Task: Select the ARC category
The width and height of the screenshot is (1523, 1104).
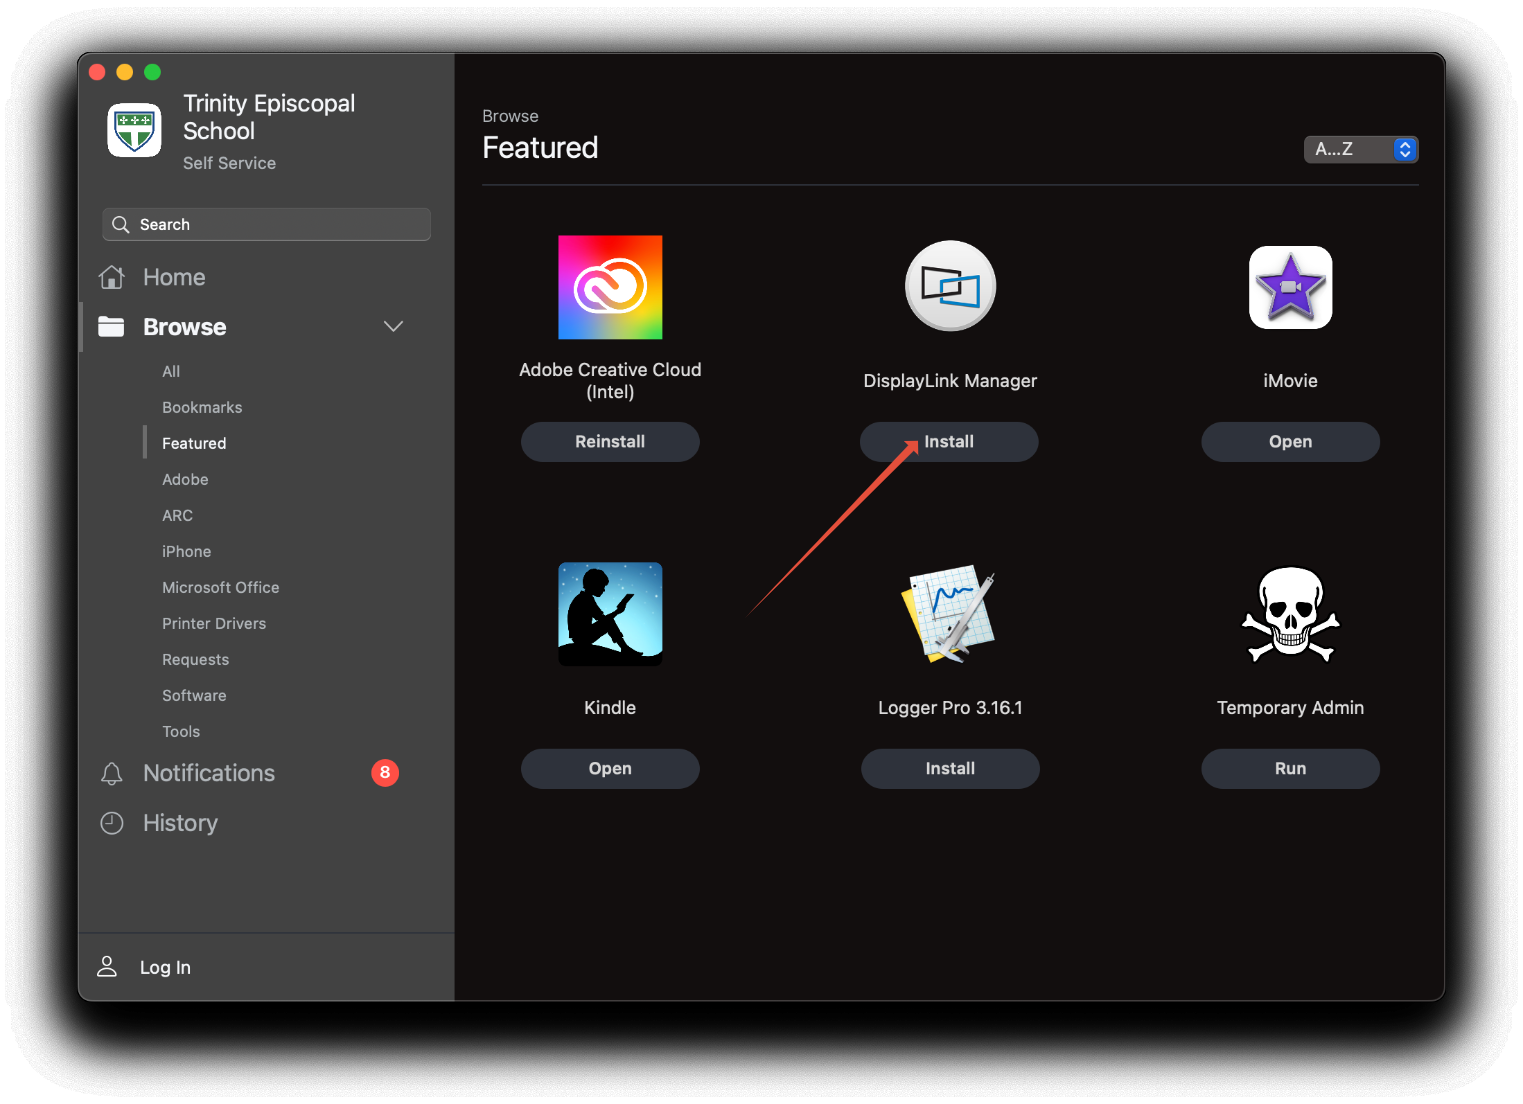Action: tap(177, 515)
